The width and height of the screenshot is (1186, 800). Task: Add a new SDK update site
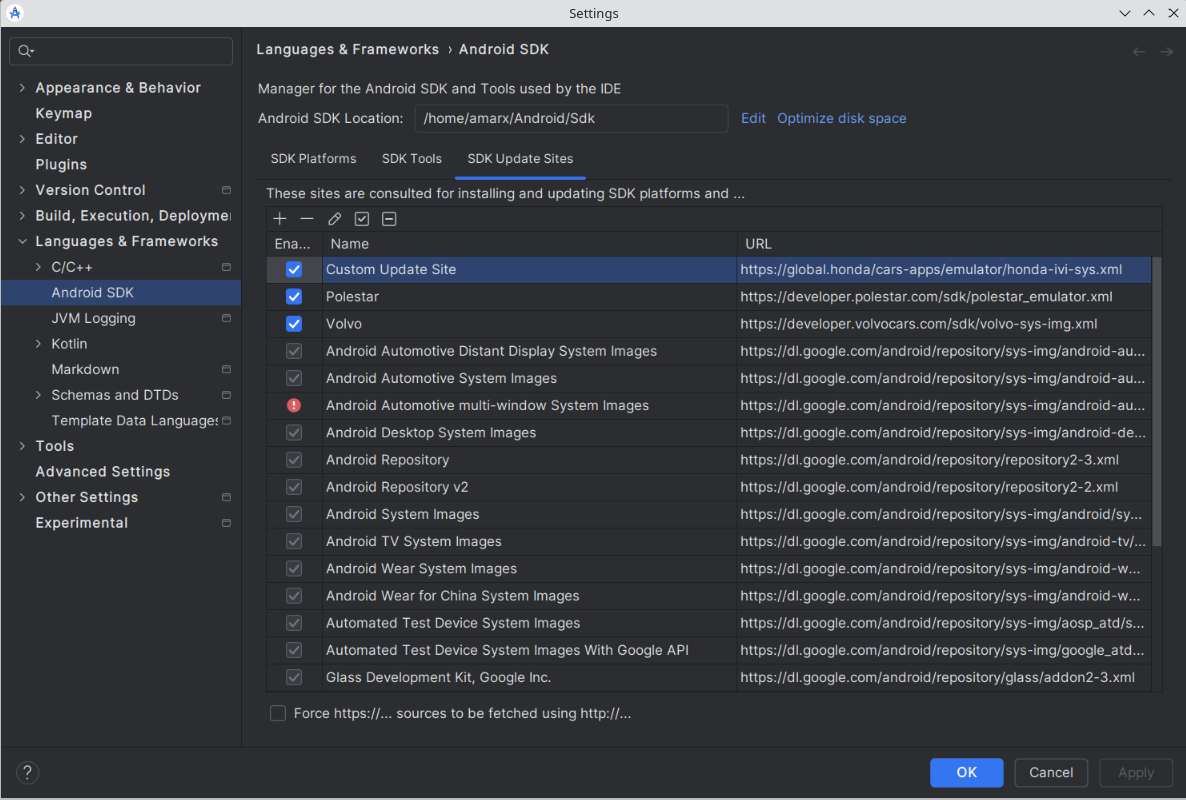point(280,219)
